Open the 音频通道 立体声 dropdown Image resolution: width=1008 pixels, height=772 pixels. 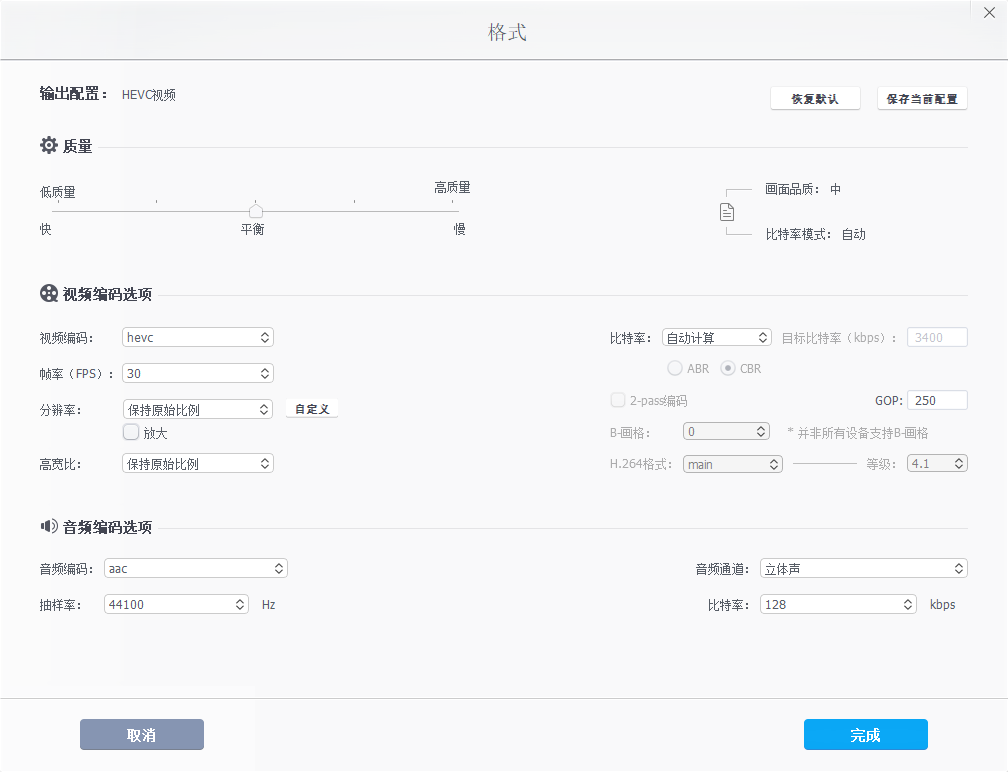[863, 568]
